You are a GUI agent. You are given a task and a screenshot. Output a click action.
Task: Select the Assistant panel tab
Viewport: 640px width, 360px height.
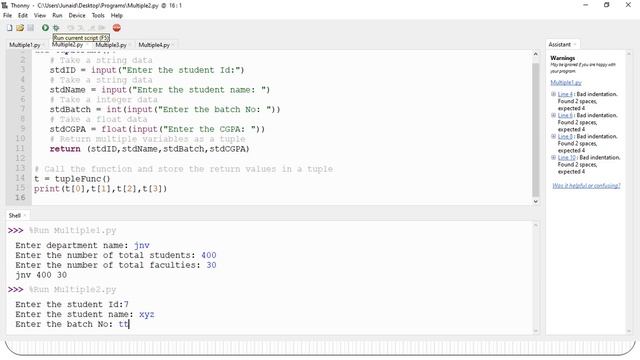coord(560,44)
